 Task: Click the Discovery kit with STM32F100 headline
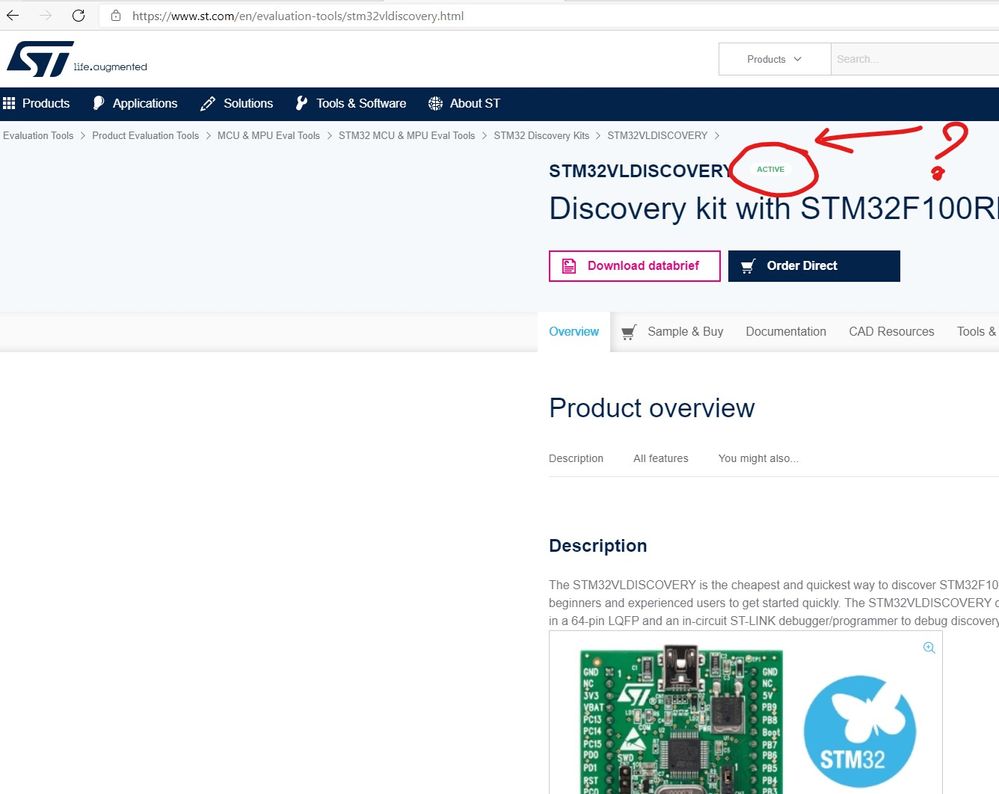pos(773,208)
